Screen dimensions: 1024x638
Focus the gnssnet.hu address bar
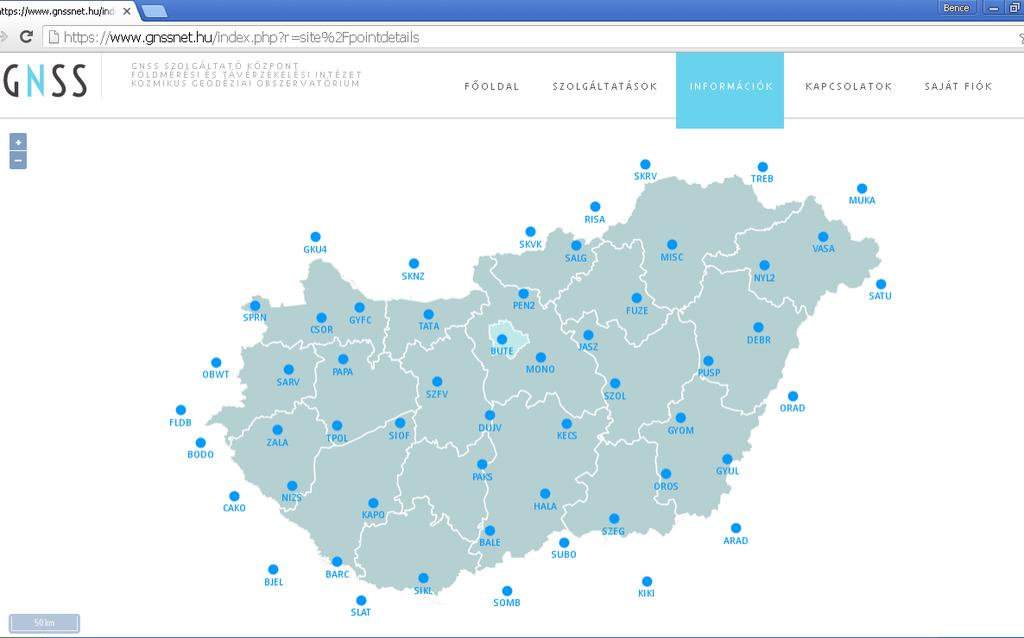tap(529, 37)
